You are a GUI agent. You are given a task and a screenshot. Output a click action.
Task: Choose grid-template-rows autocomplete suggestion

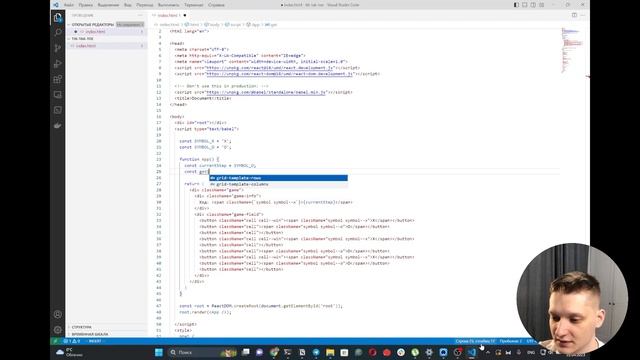point(278,178)
